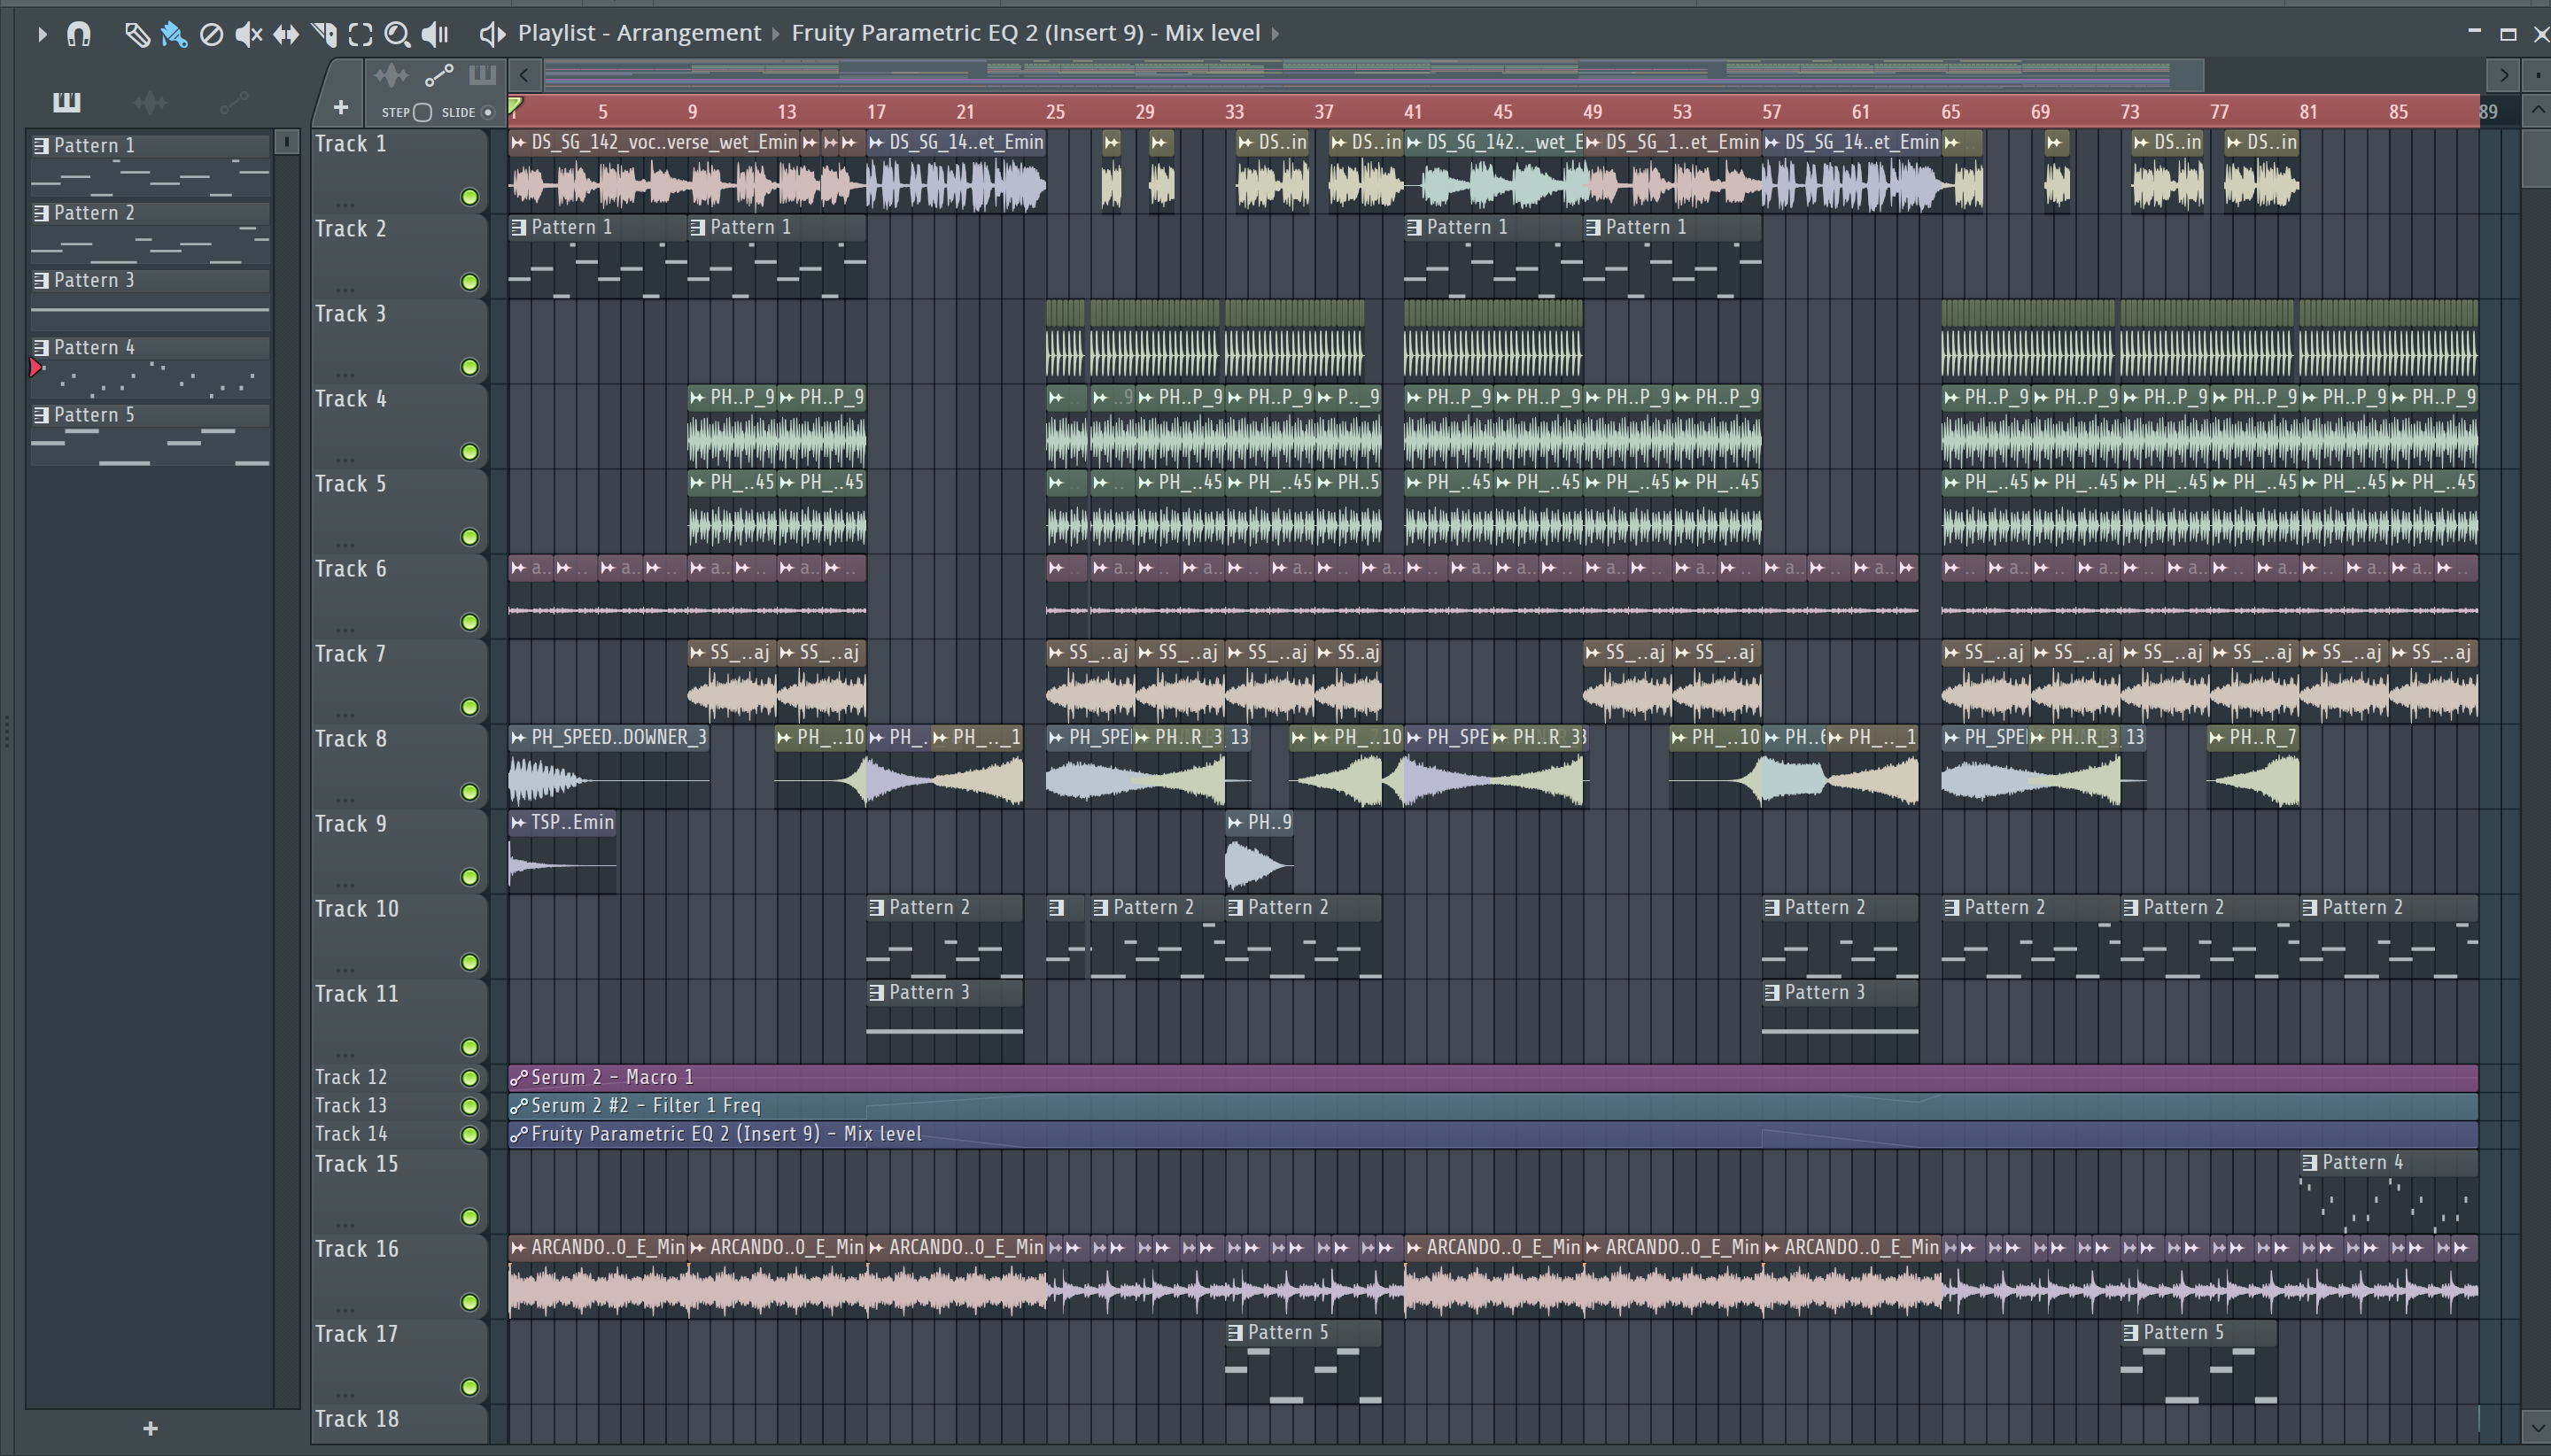Open TSP..Emin clip menu on Track 9

tap(518, 823)
